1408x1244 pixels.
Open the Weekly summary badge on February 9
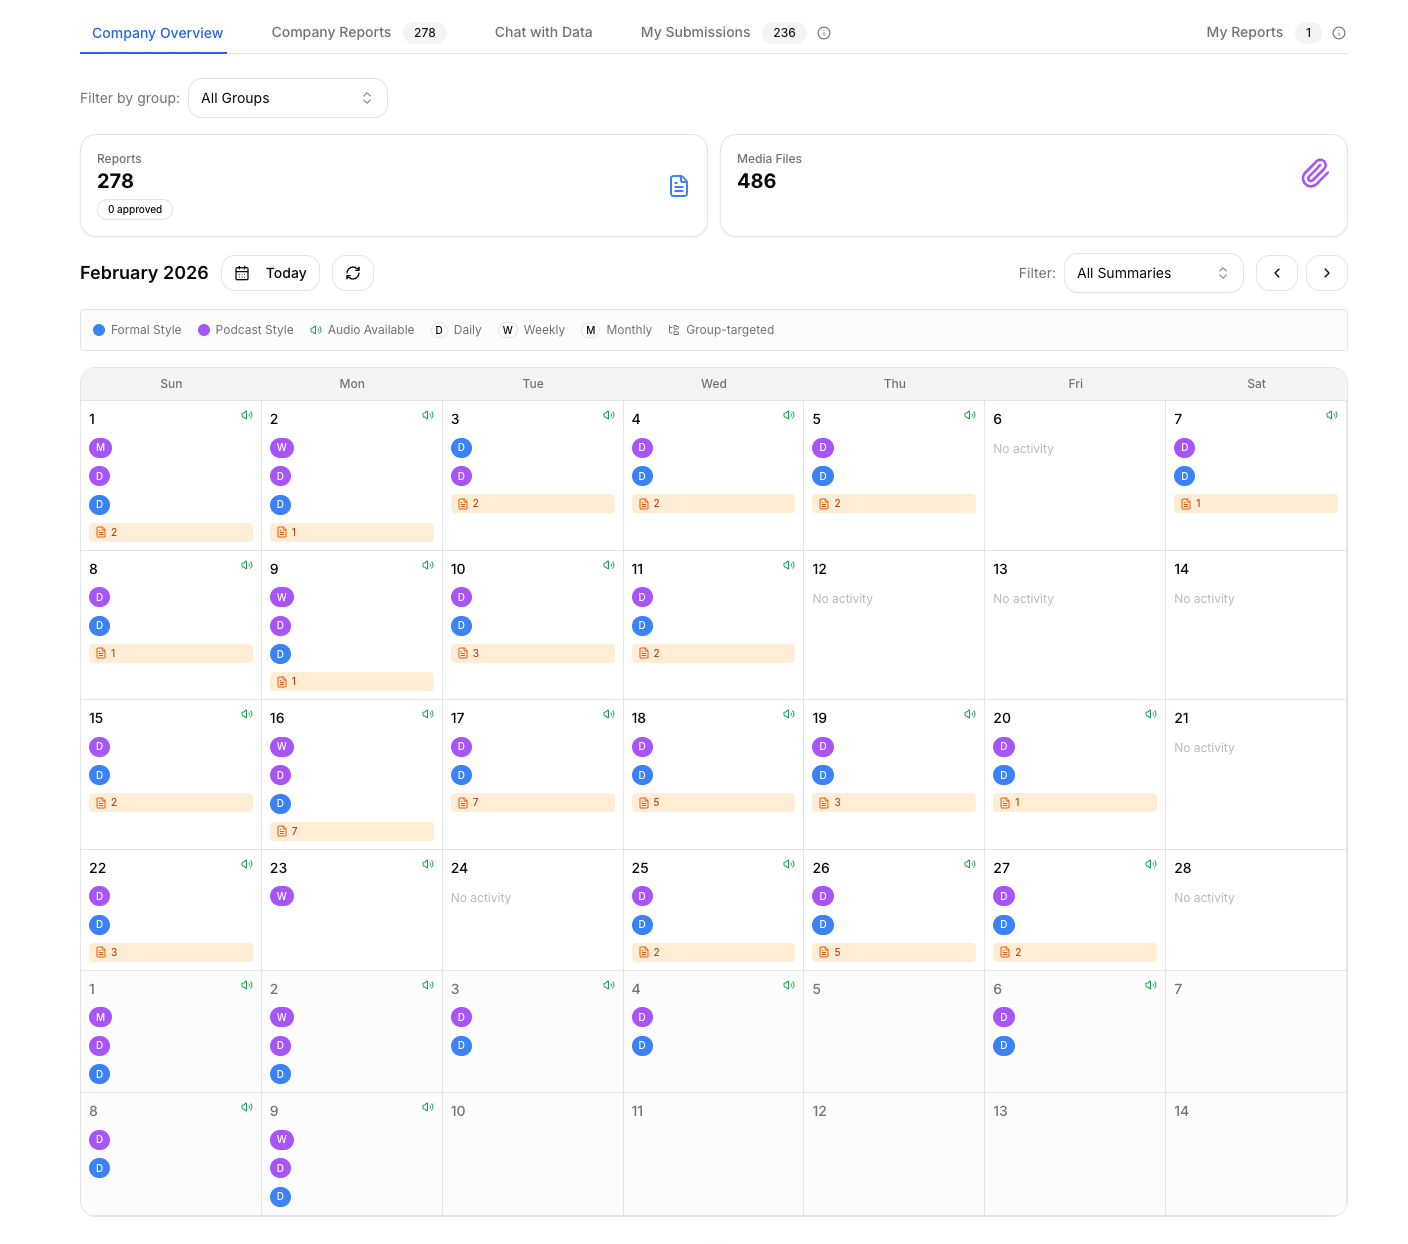pyautogui.click(x=281, y=597)
